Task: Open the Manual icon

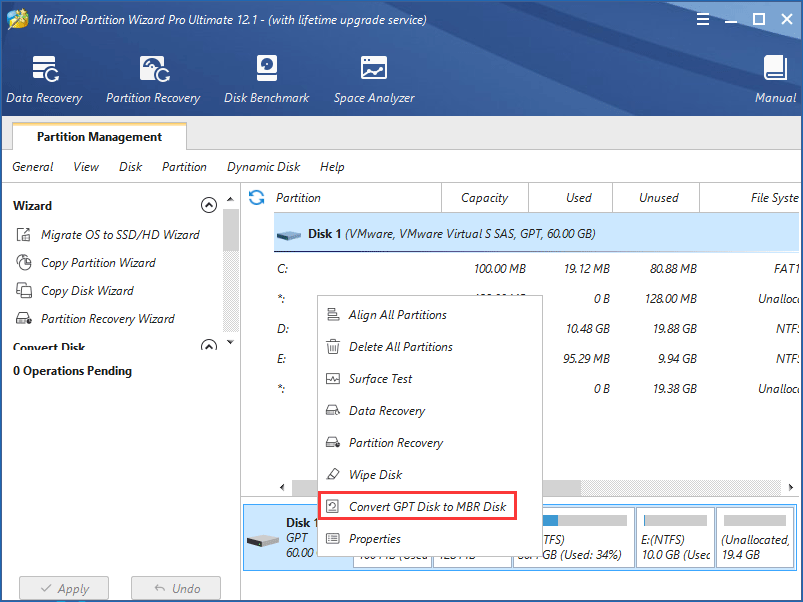Action: point(775,79)
